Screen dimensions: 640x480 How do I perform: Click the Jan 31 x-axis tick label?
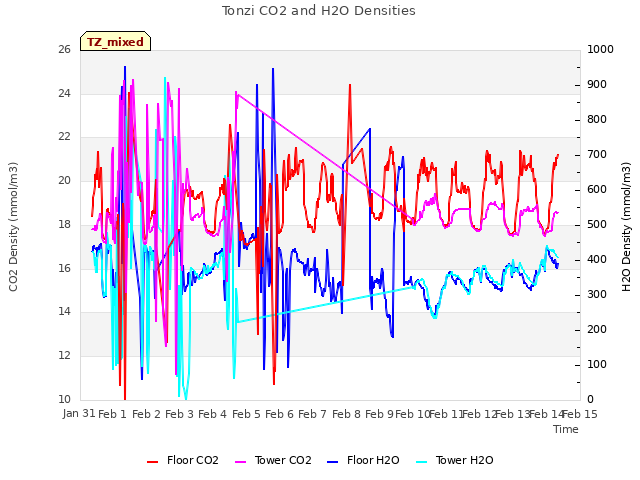[79, 413]
